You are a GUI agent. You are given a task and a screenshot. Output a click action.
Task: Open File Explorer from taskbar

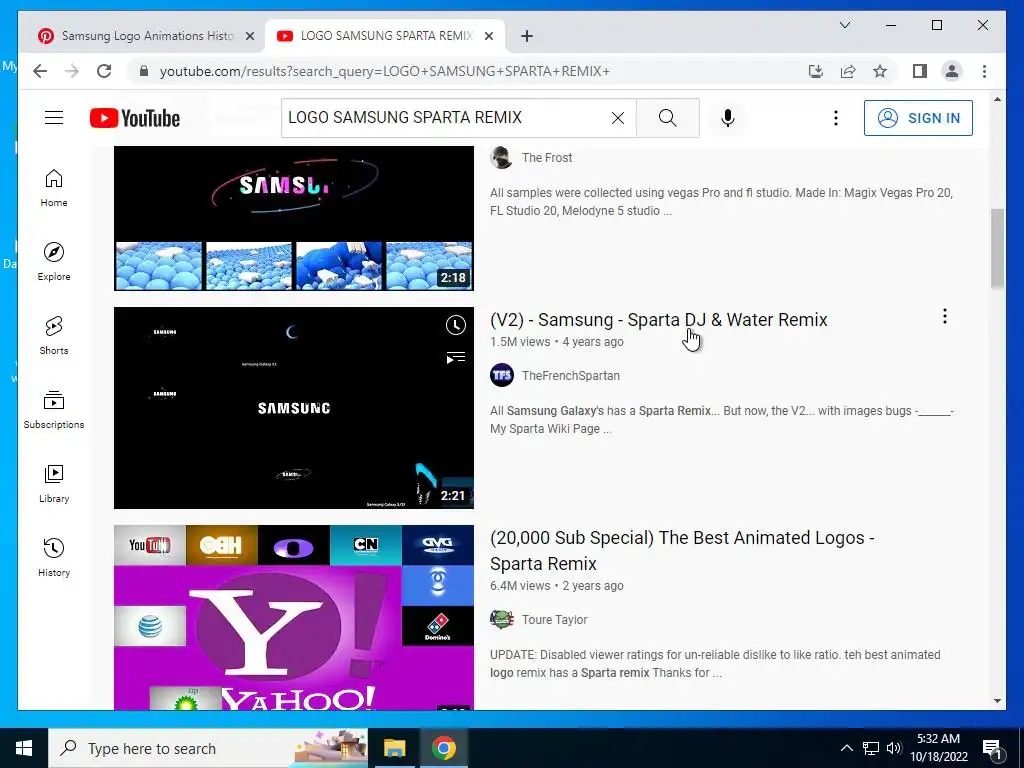point(394,748)
